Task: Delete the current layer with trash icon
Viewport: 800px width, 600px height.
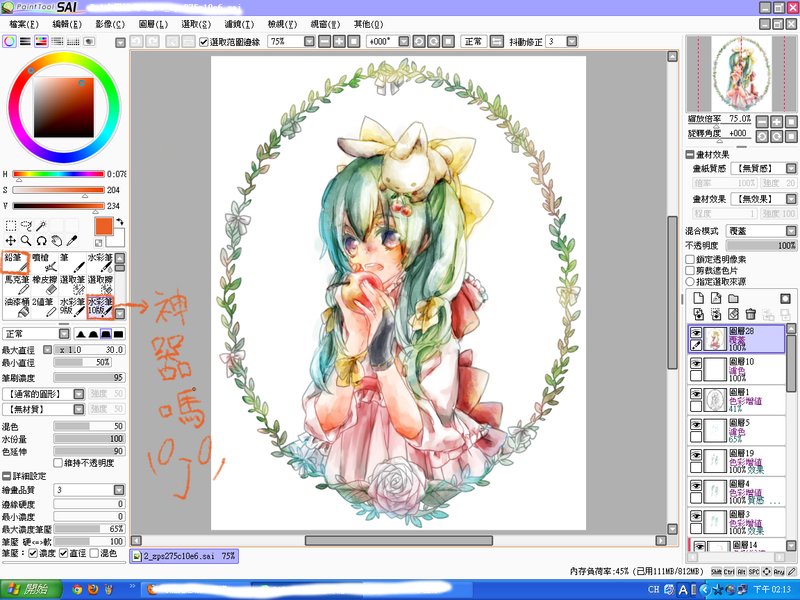Action: pyautogui.click(x=751, y=314)
